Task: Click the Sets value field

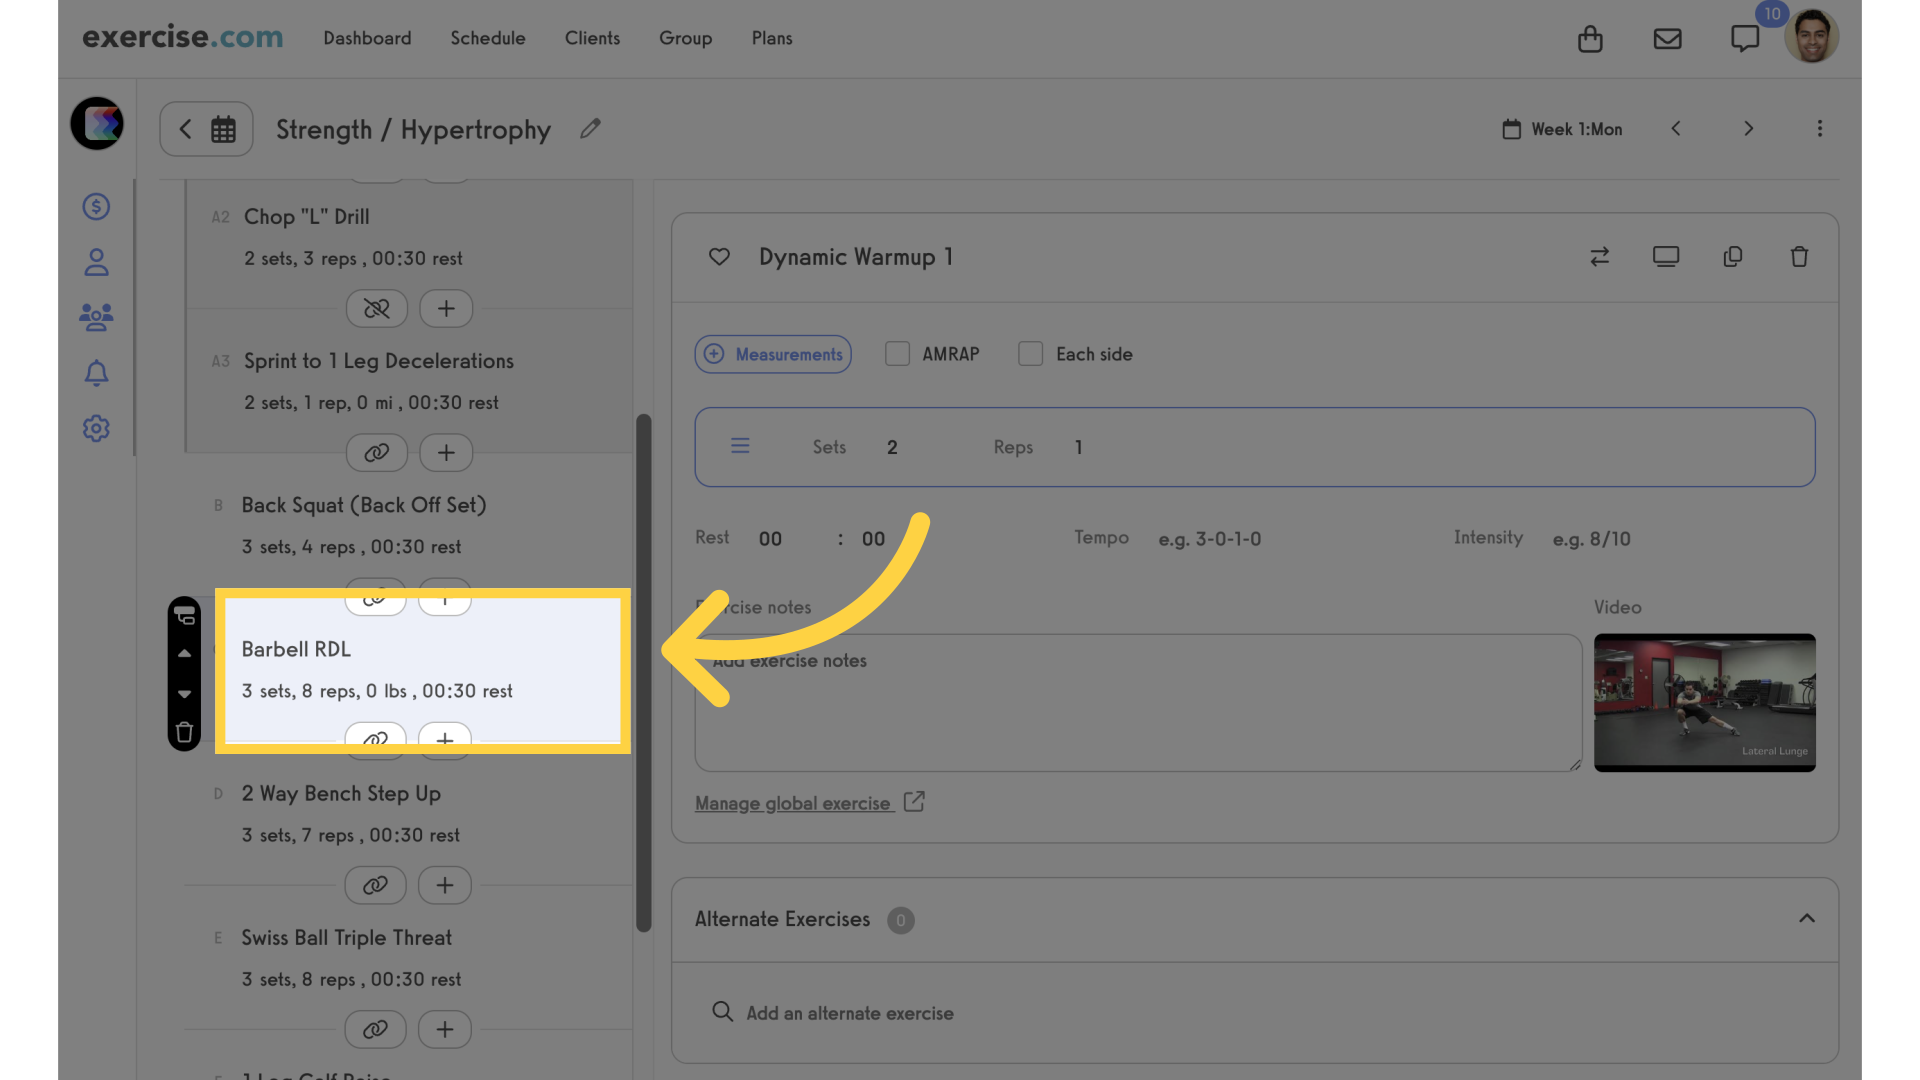Action: point(892,447)
